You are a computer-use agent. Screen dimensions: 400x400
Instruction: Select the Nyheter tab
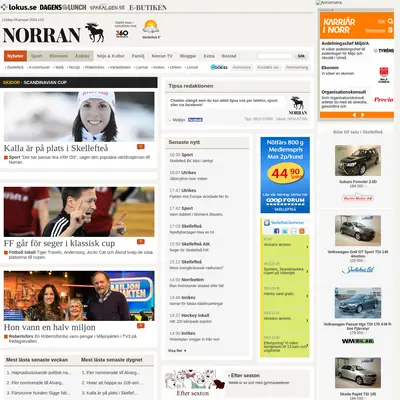[x=15, y=56]
